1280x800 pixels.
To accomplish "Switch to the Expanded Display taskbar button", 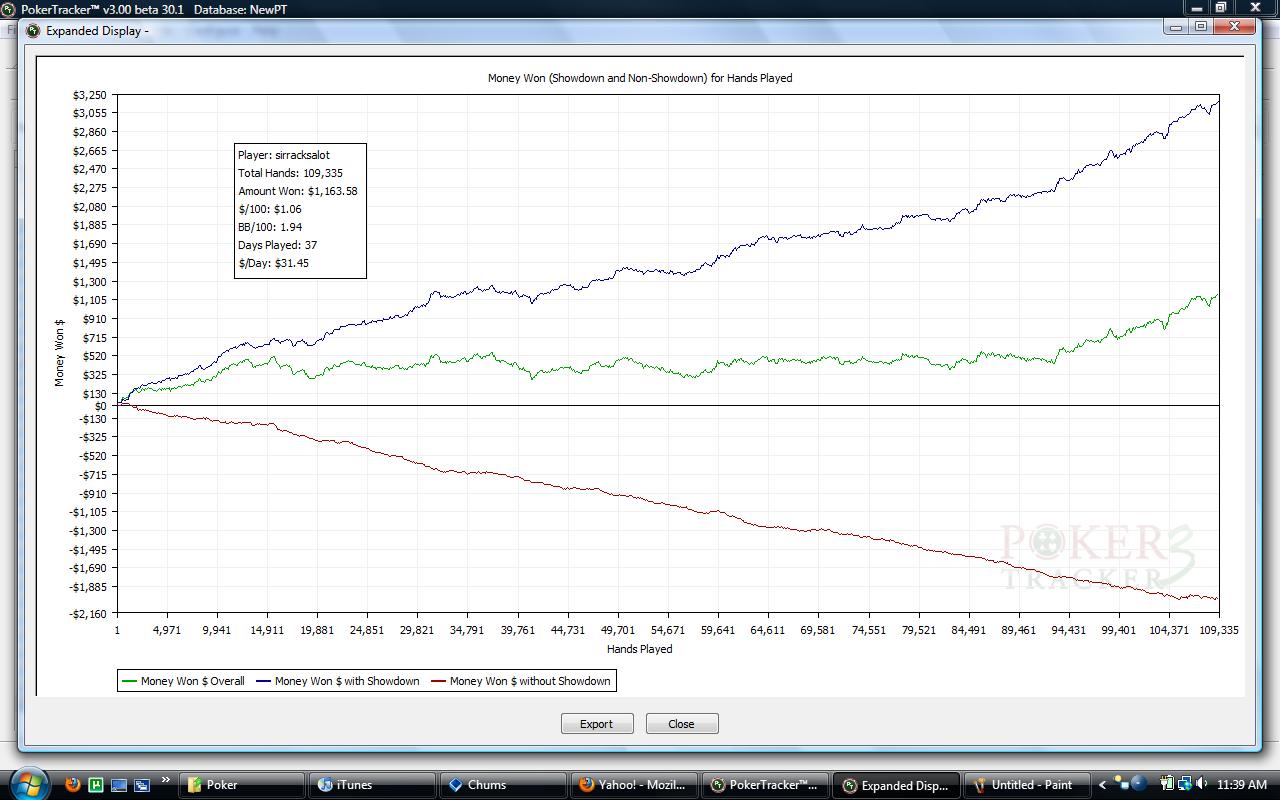I will pyautogui.click(x=896, y=785).
